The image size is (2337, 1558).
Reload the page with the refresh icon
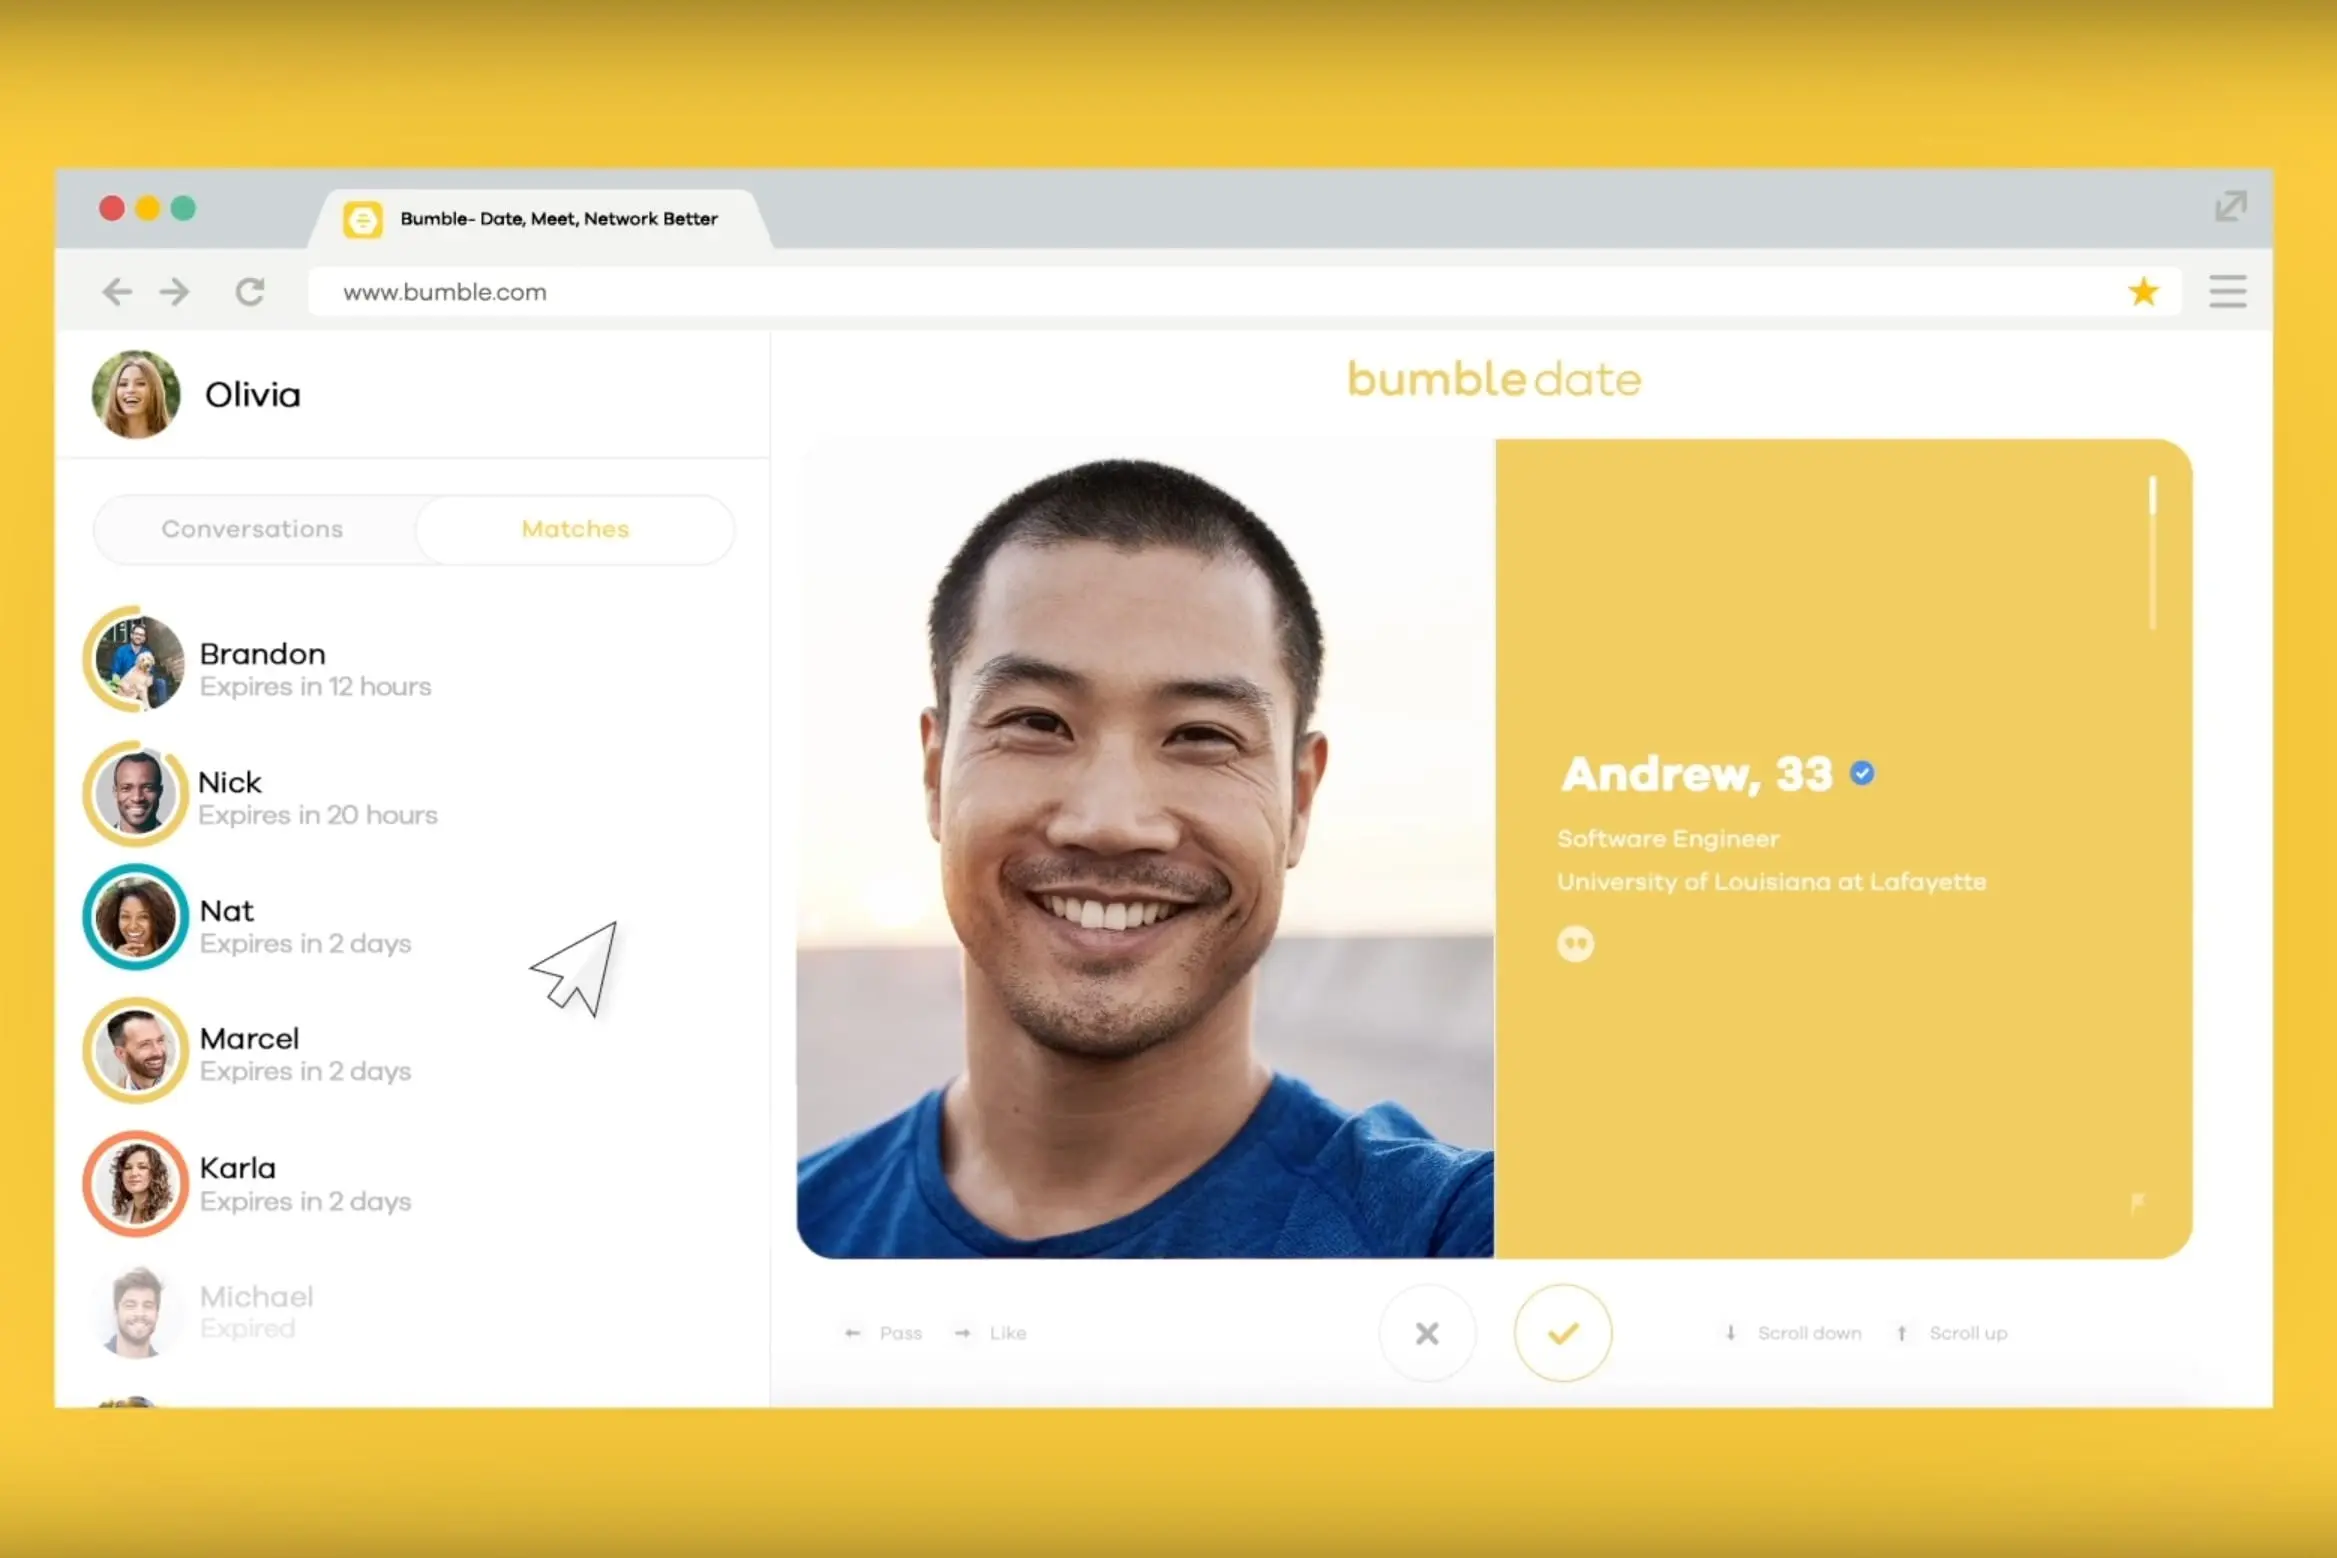[250, 291]
